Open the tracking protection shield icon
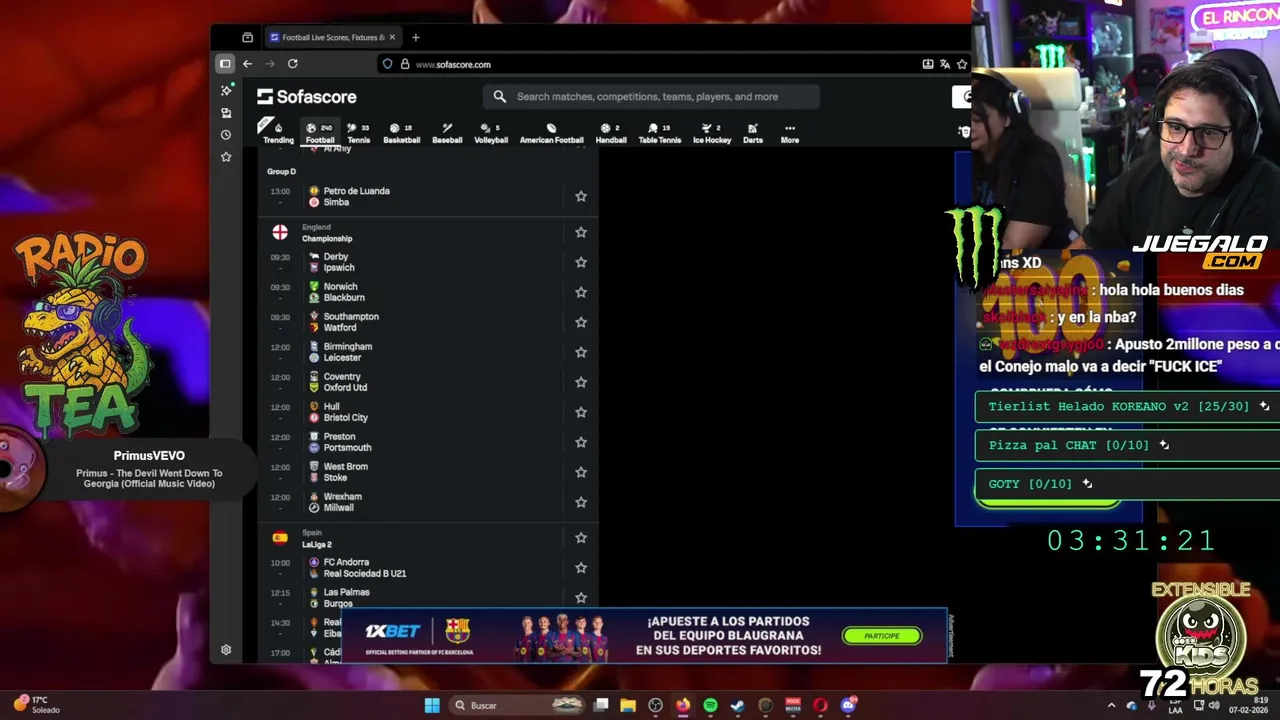The width and height of the screenshot is (1280, 720). point(388,64)
